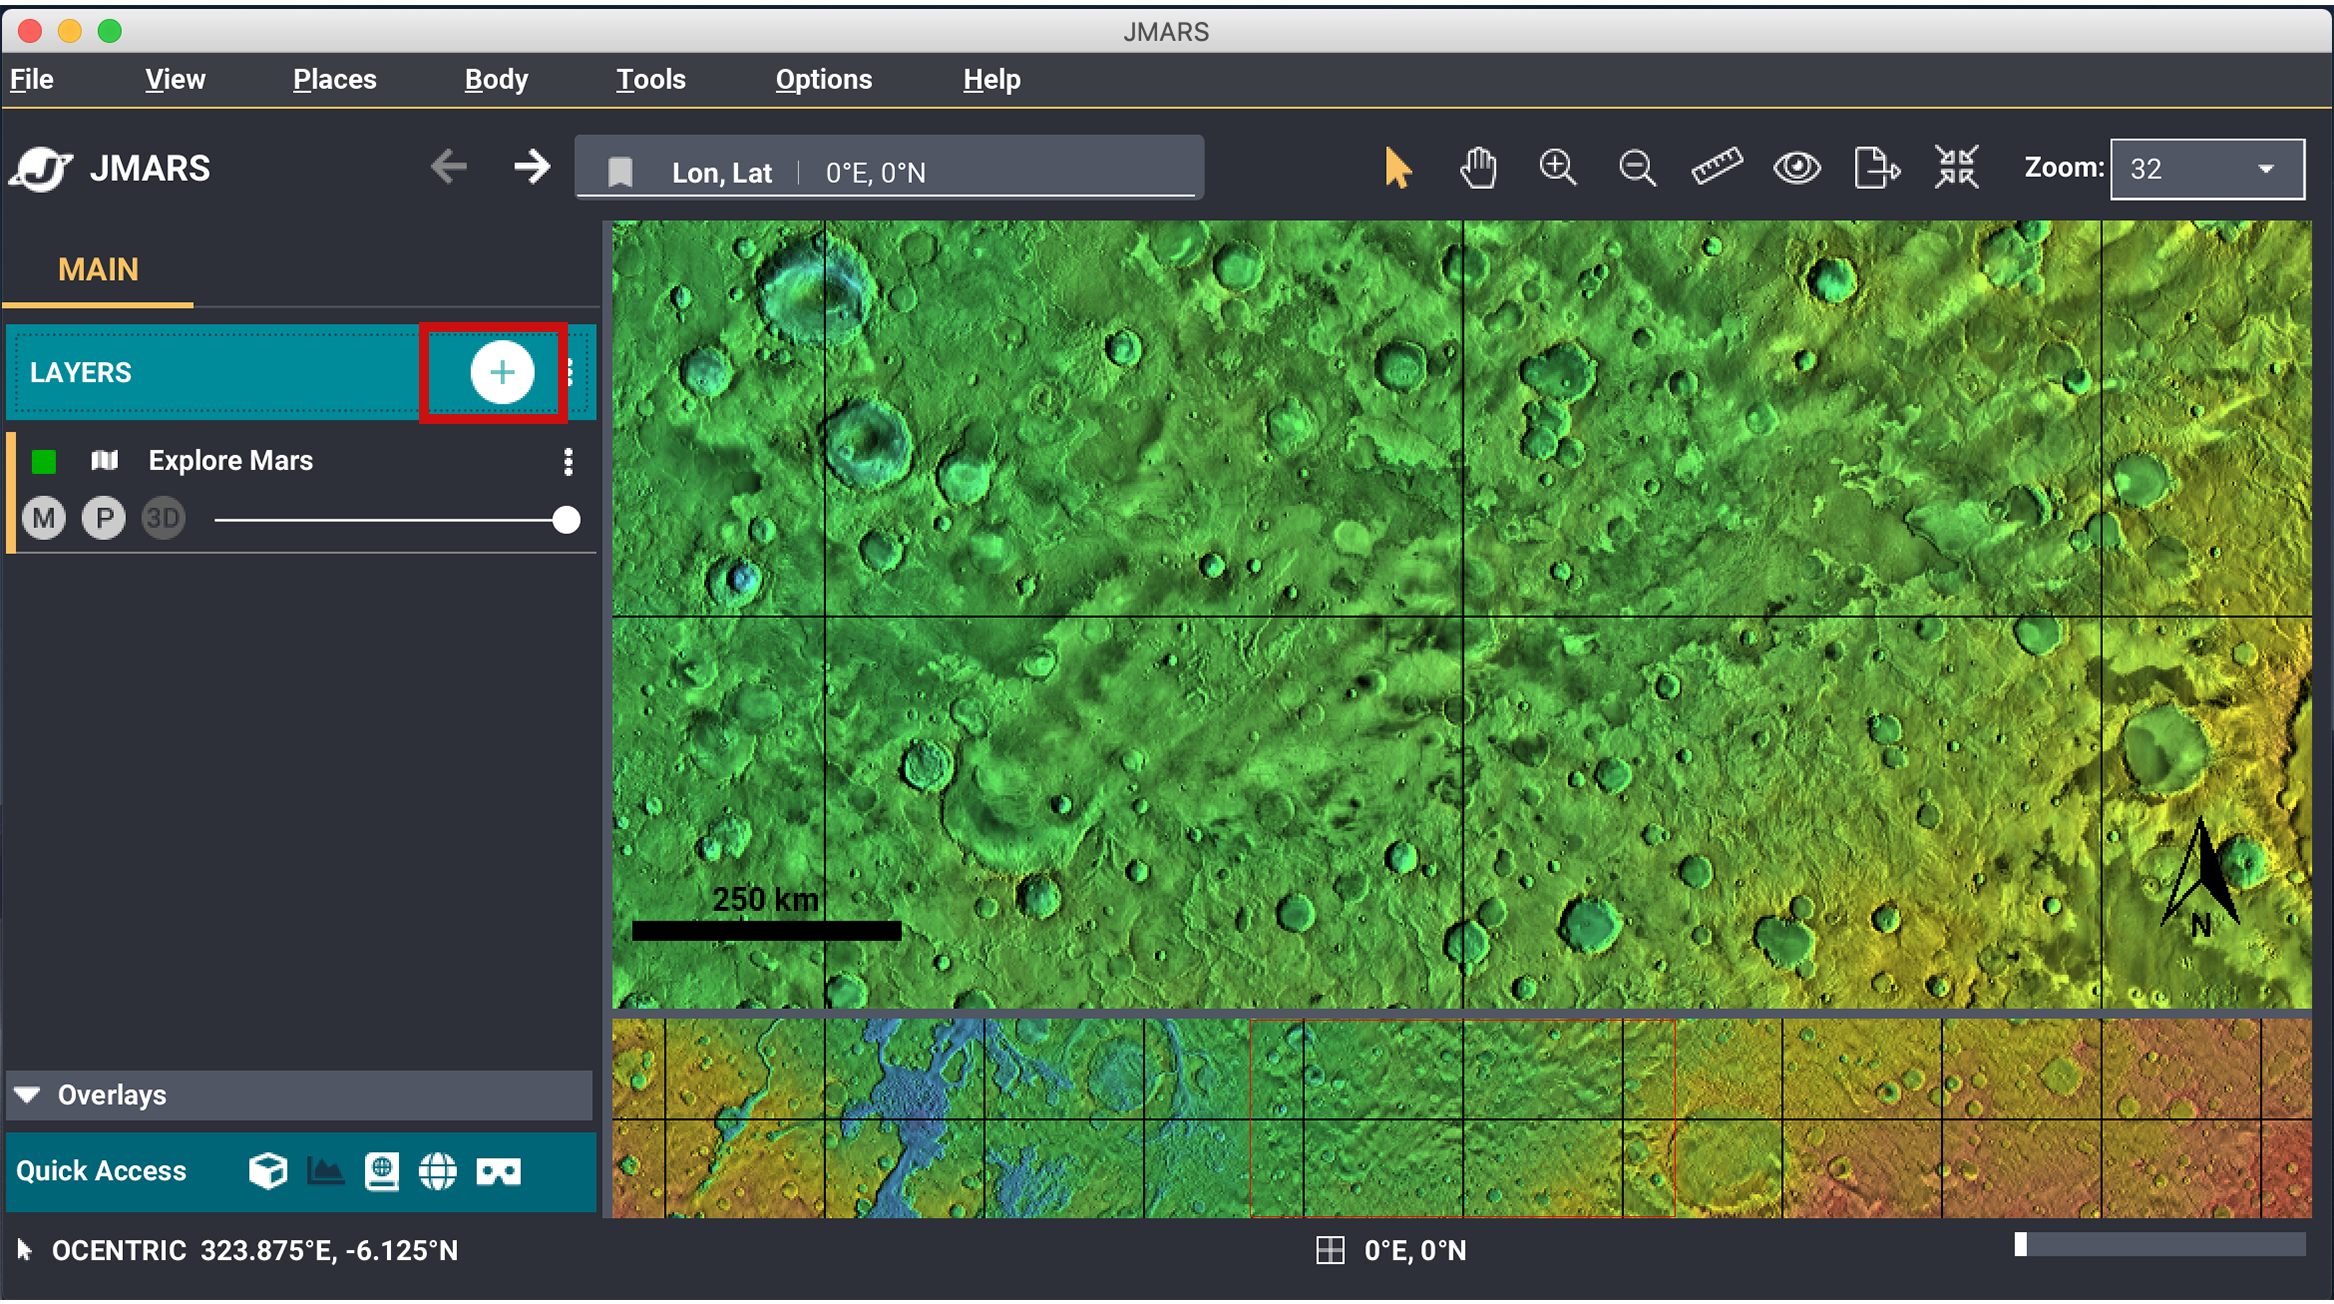Select the arrow pointer tool
The image size is (2334, 1304).
point(1398,168)
